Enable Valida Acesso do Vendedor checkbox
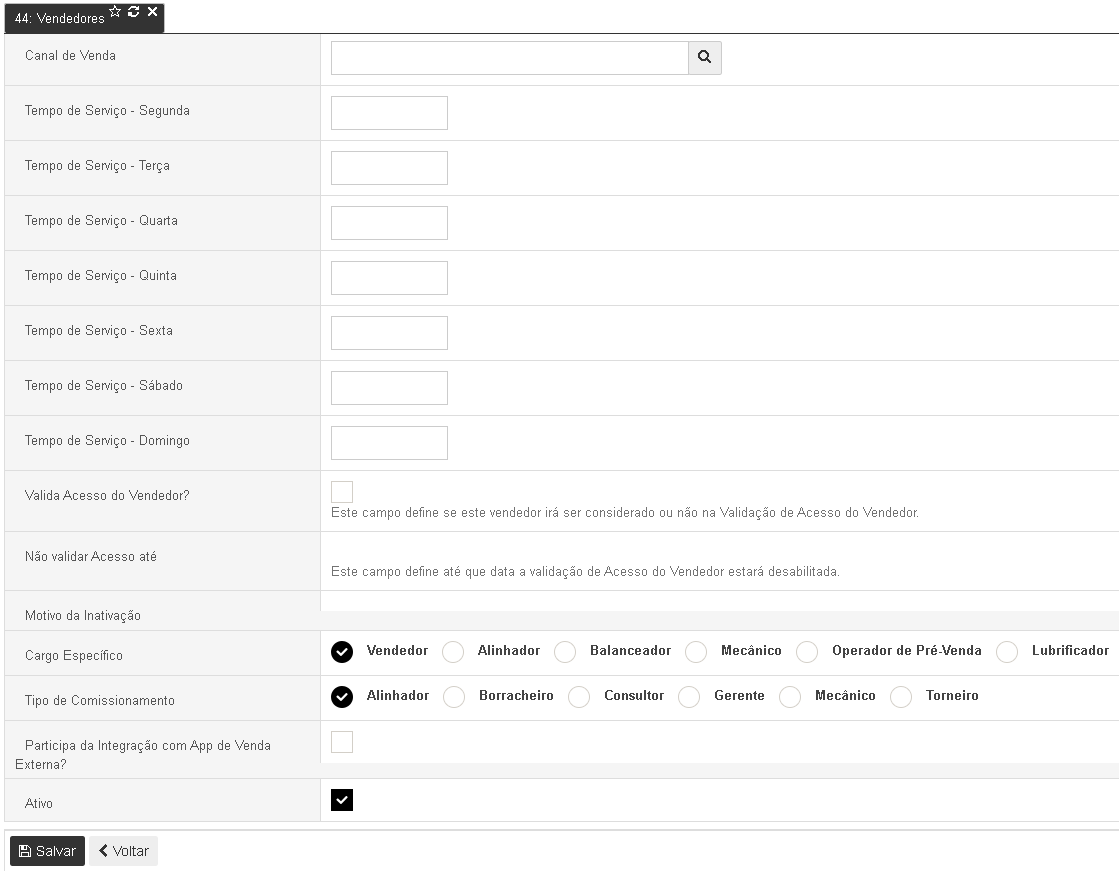Viewport: 1119px width, 871px height. click(x=342, y=492)
